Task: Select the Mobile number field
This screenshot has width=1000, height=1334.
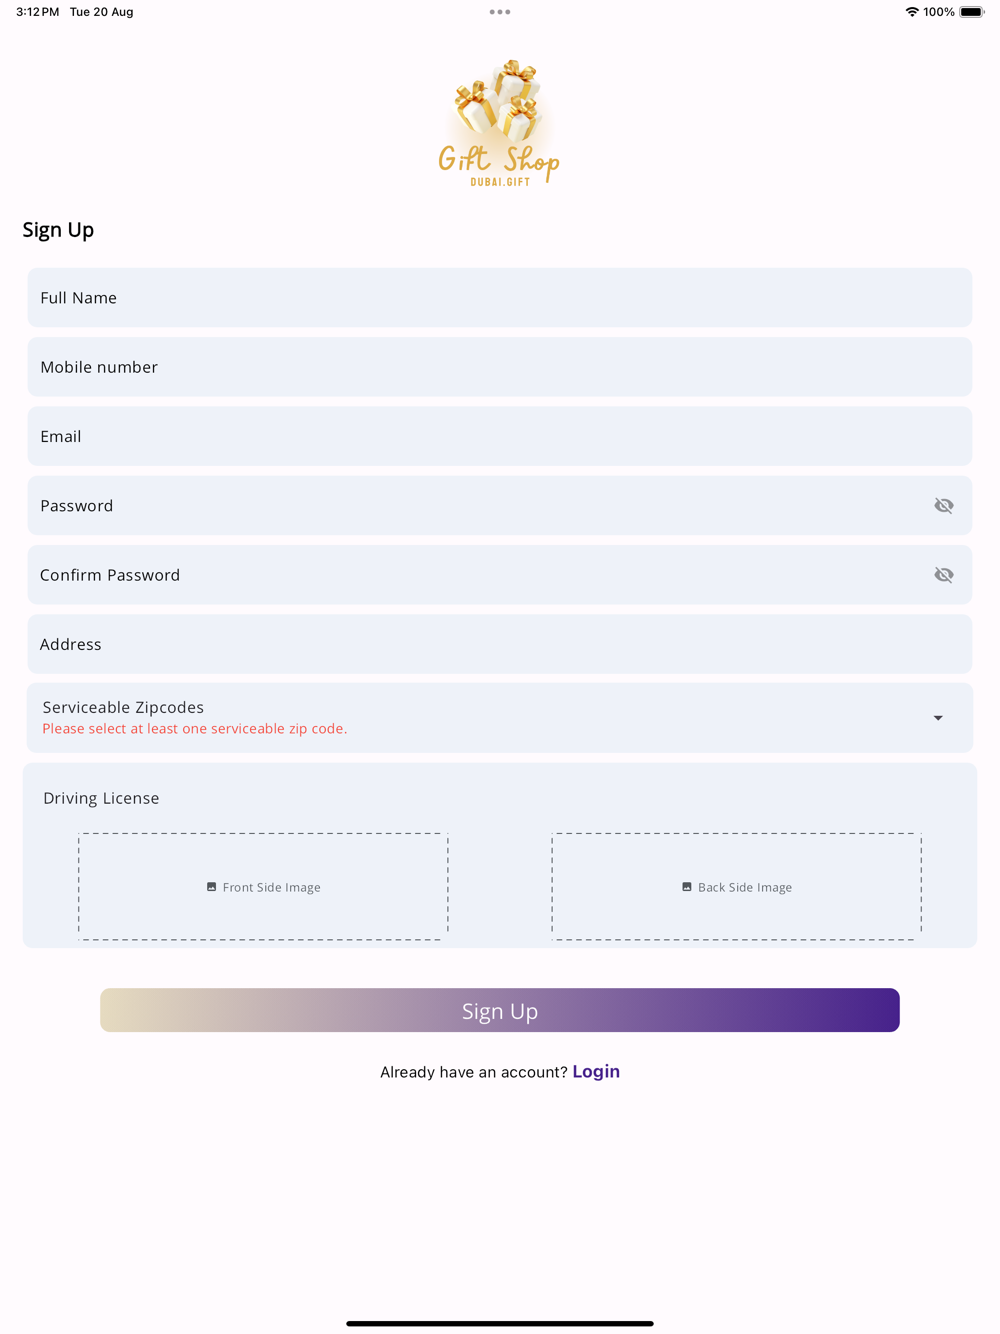Action: [500, 367]
